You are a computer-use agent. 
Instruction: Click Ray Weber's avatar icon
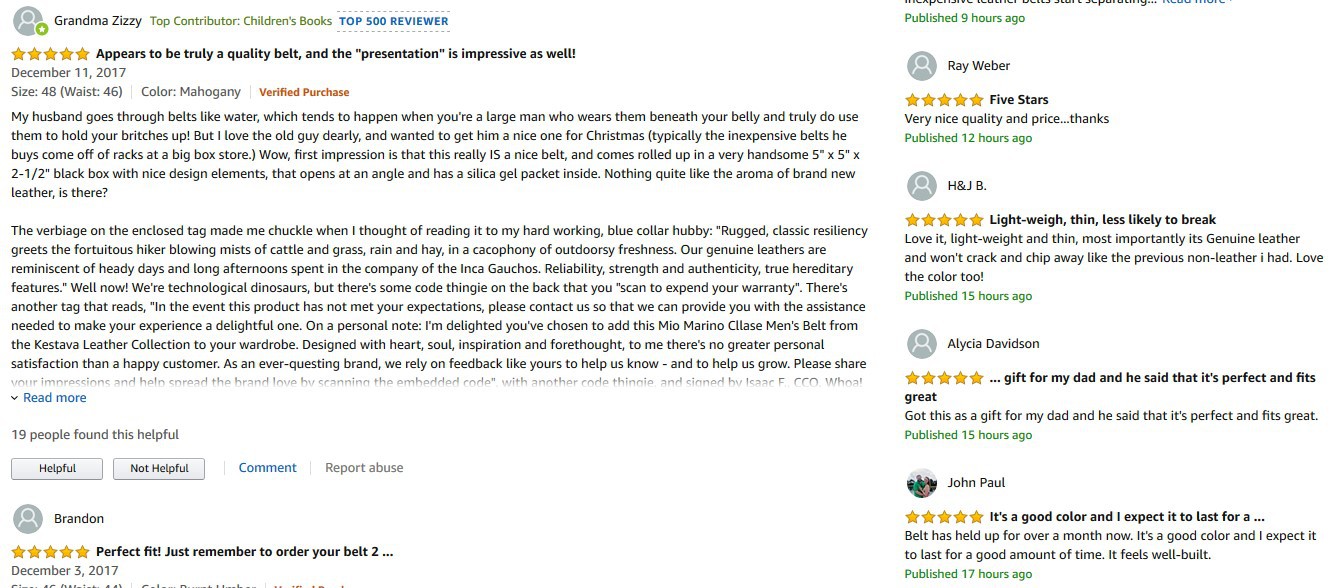(921, 66)
